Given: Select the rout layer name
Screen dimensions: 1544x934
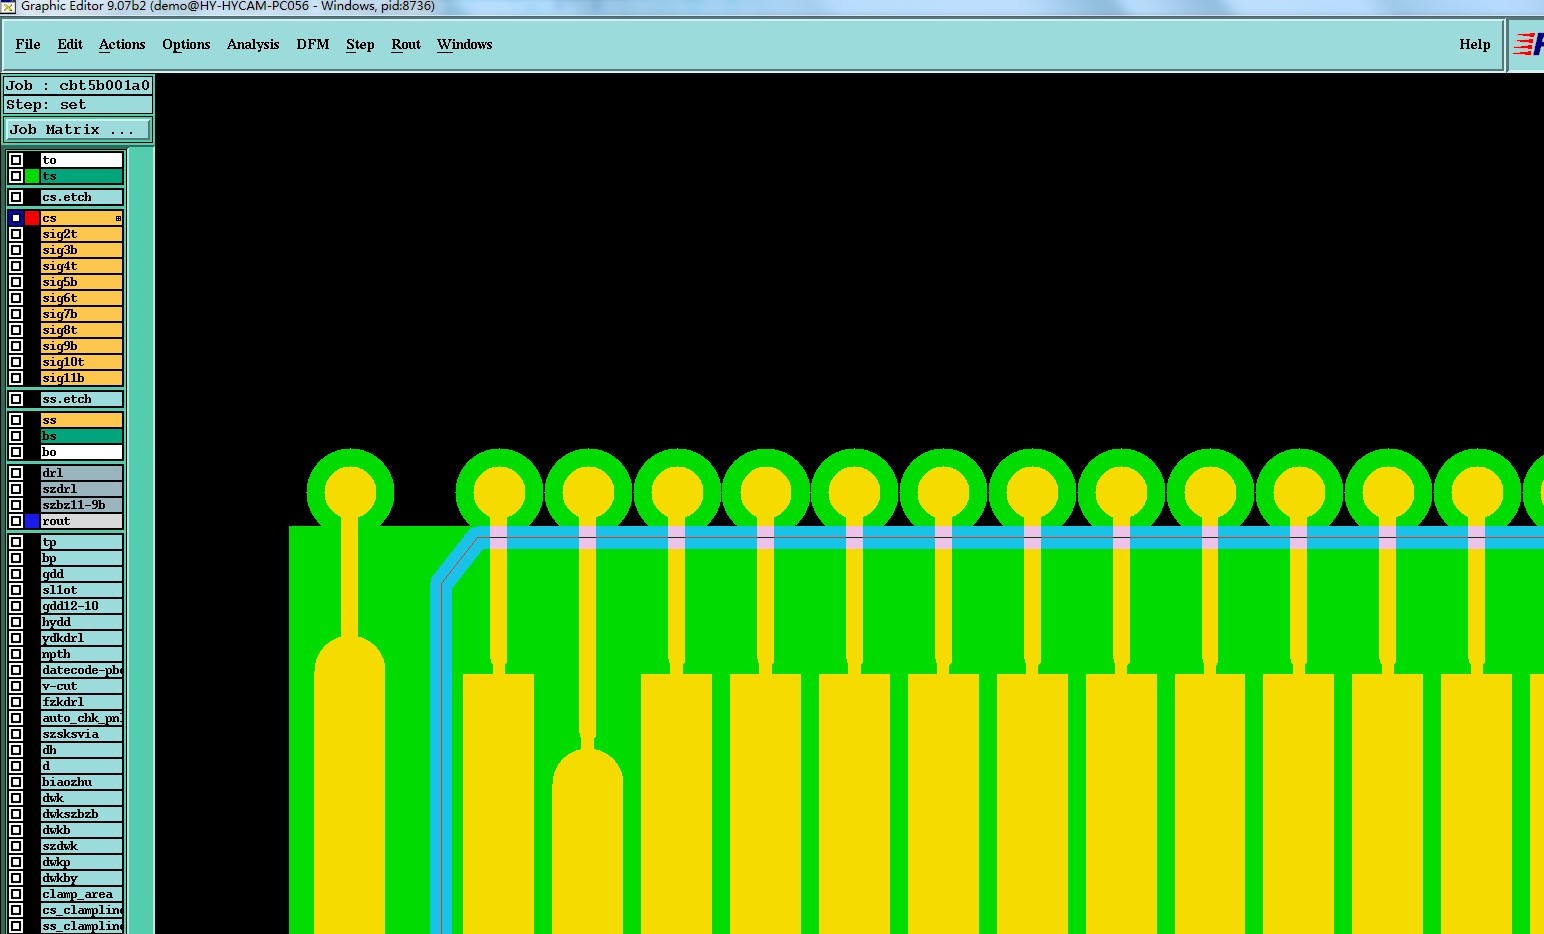Looking at the screenshot, I should [x=82, y=521].
